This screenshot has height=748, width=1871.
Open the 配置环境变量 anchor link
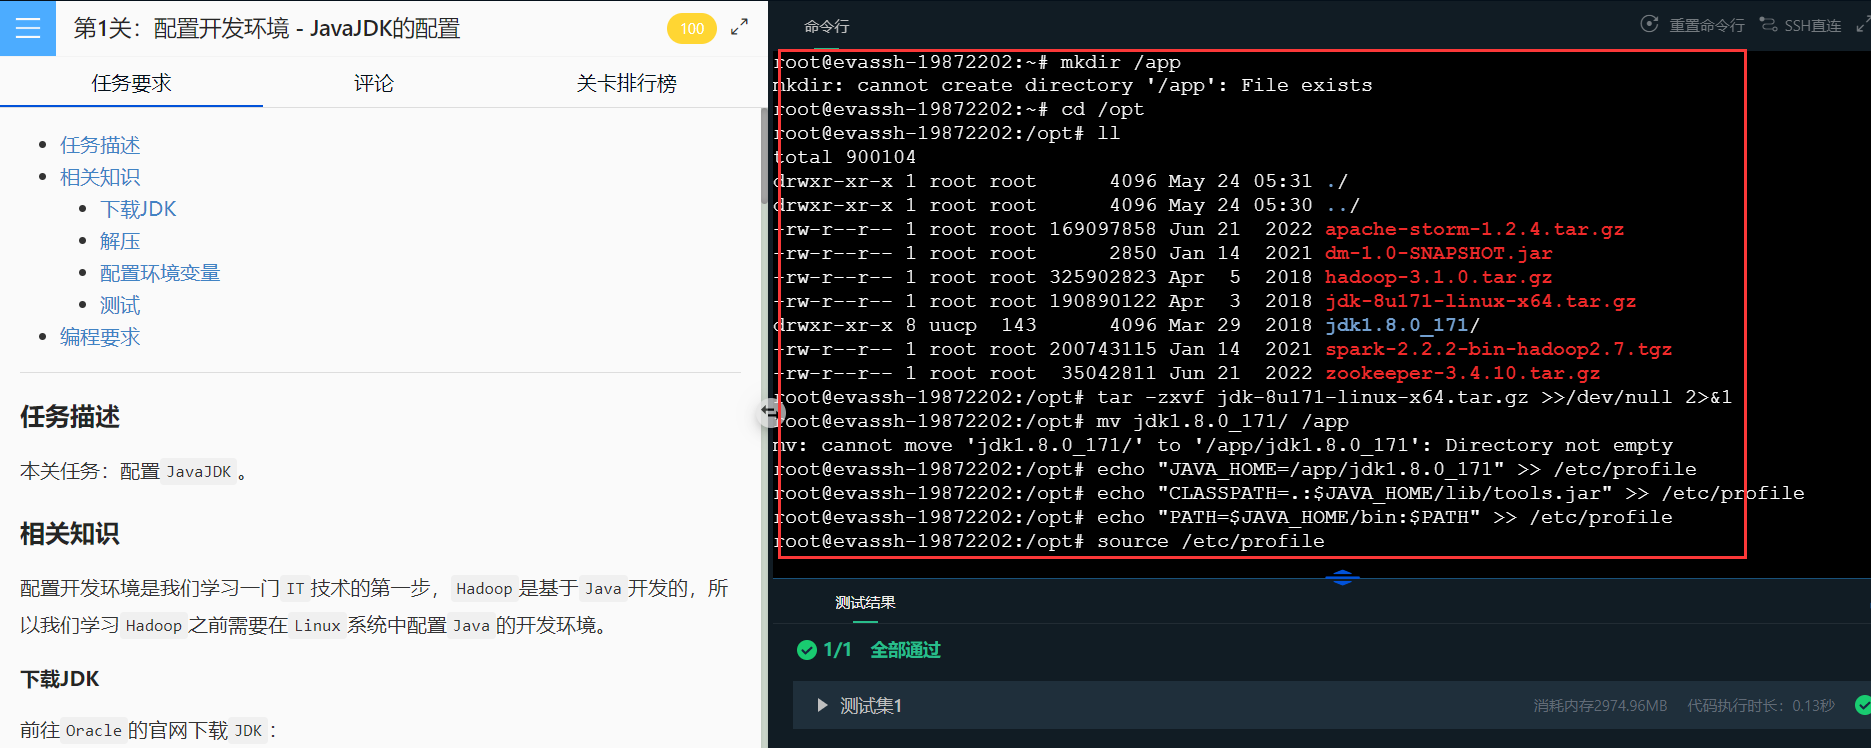[x=160, y=273]
